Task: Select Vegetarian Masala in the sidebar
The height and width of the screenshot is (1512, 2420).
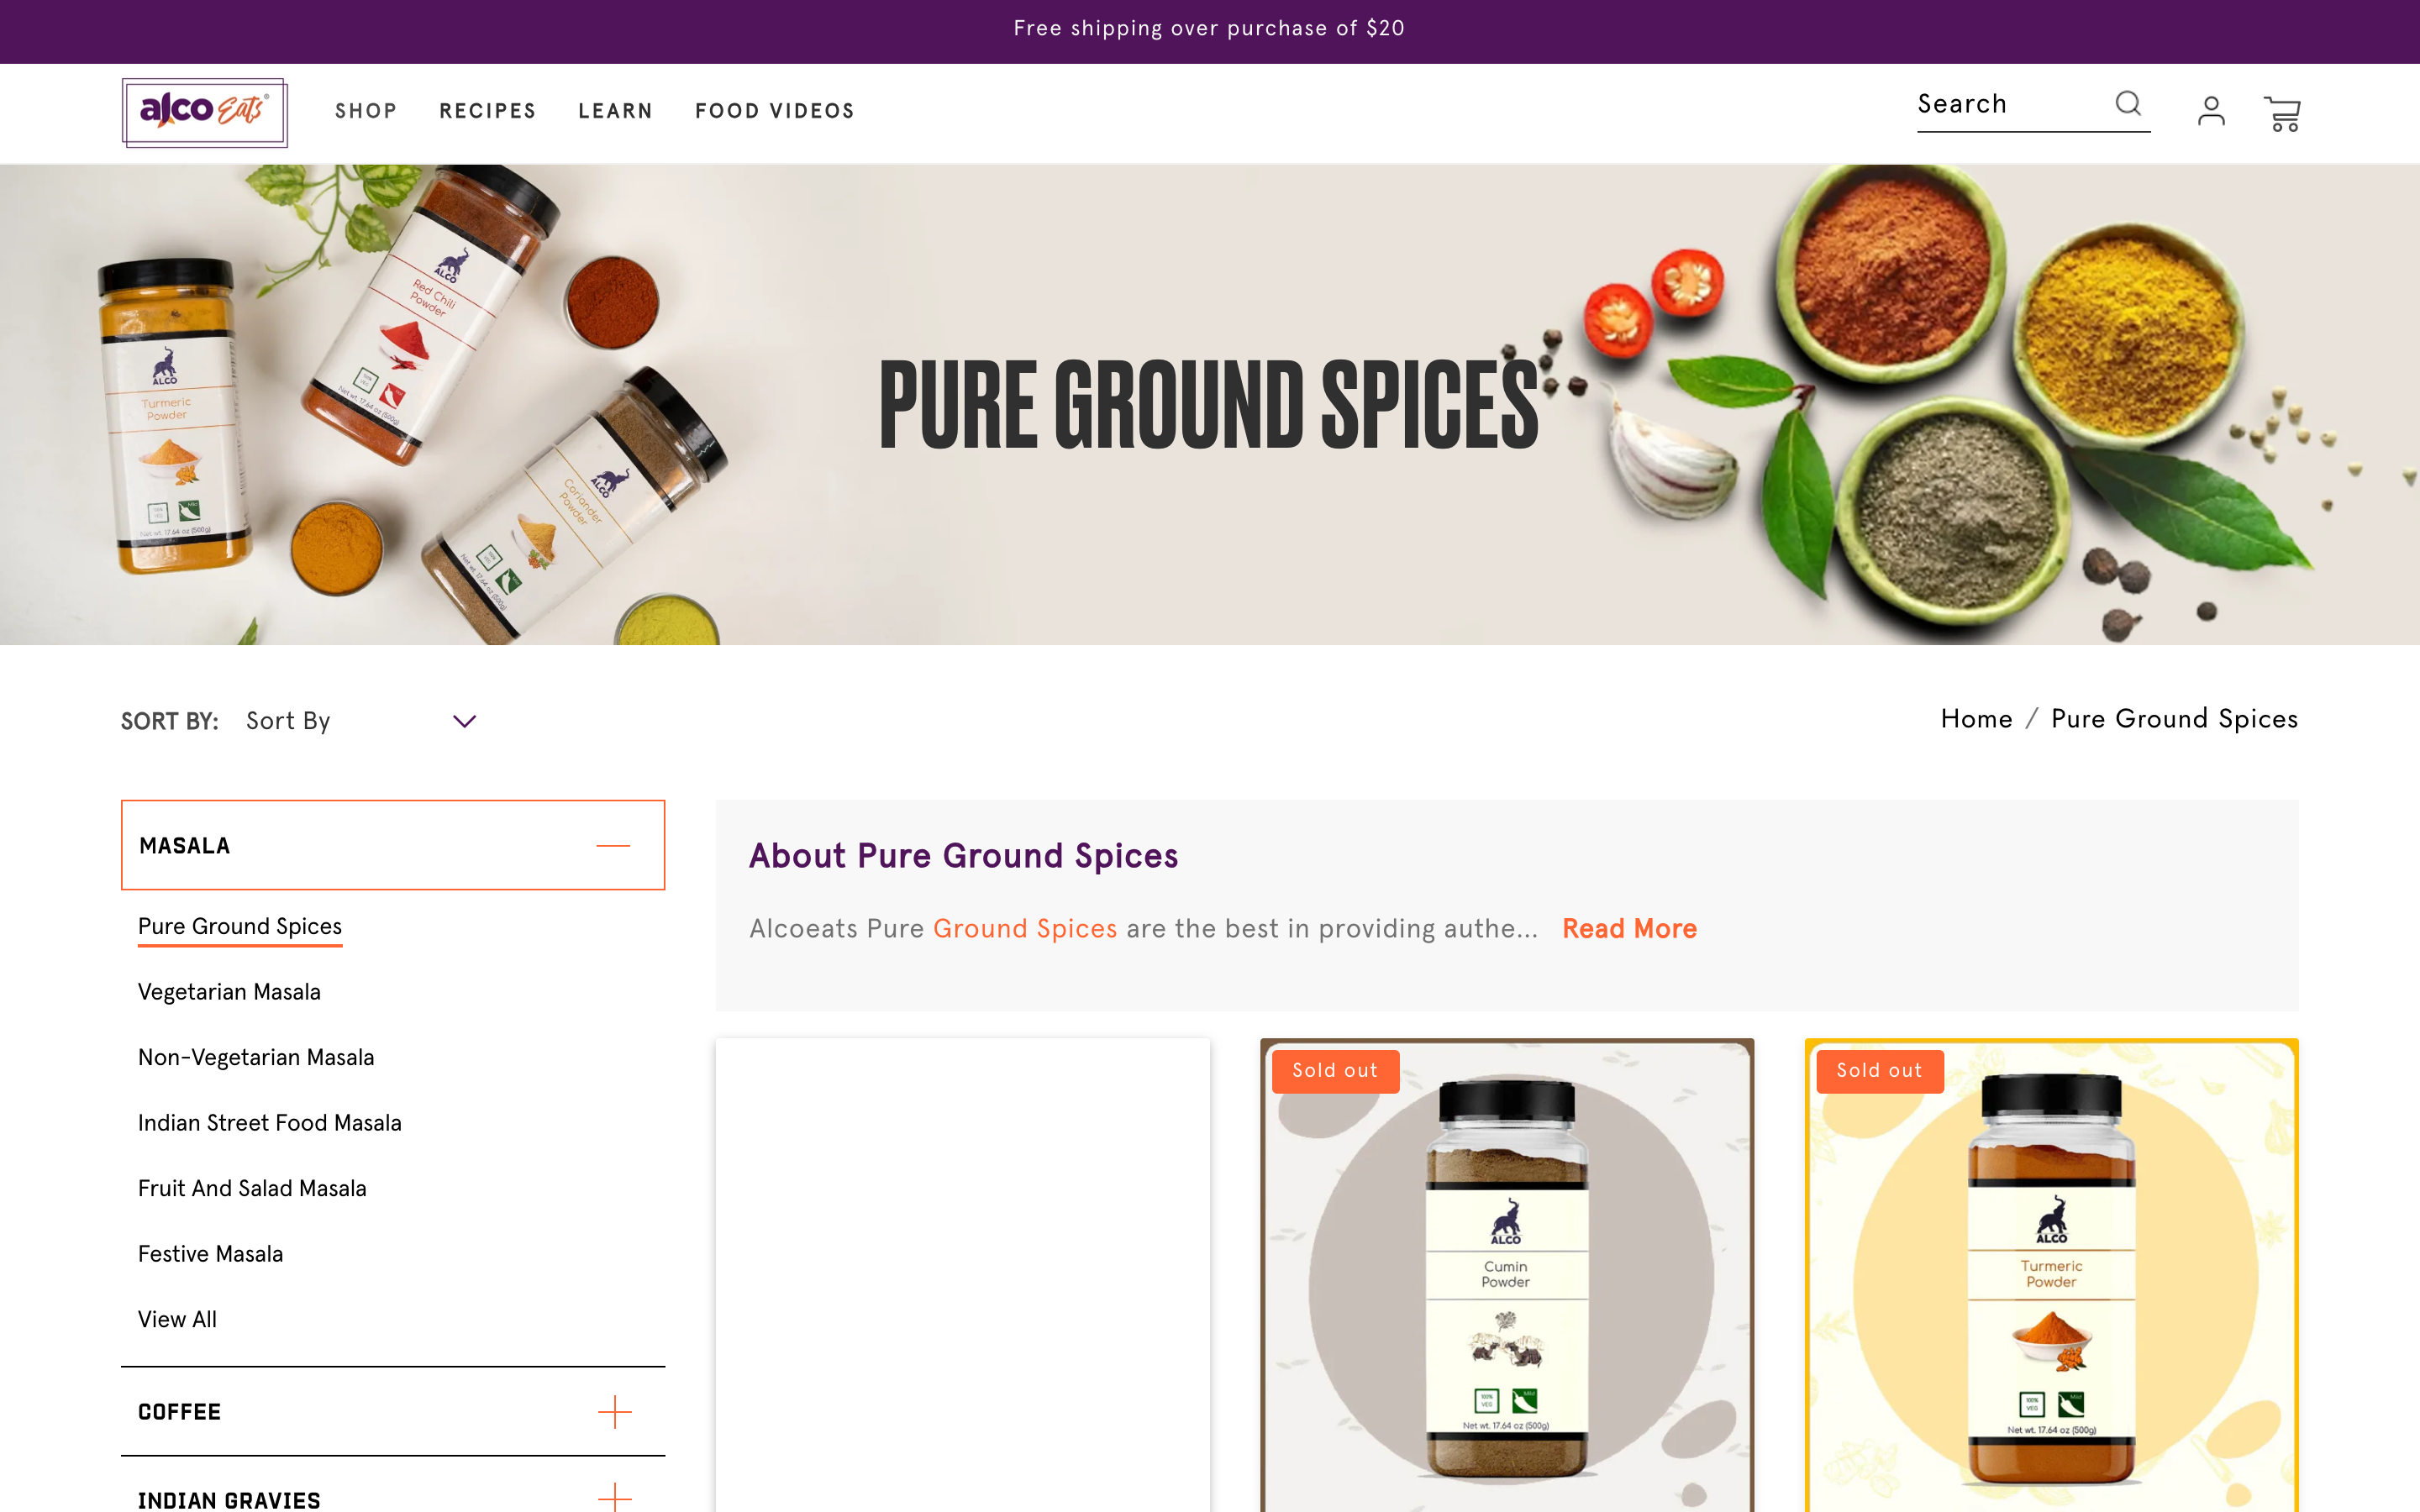Action: [229, 992]
